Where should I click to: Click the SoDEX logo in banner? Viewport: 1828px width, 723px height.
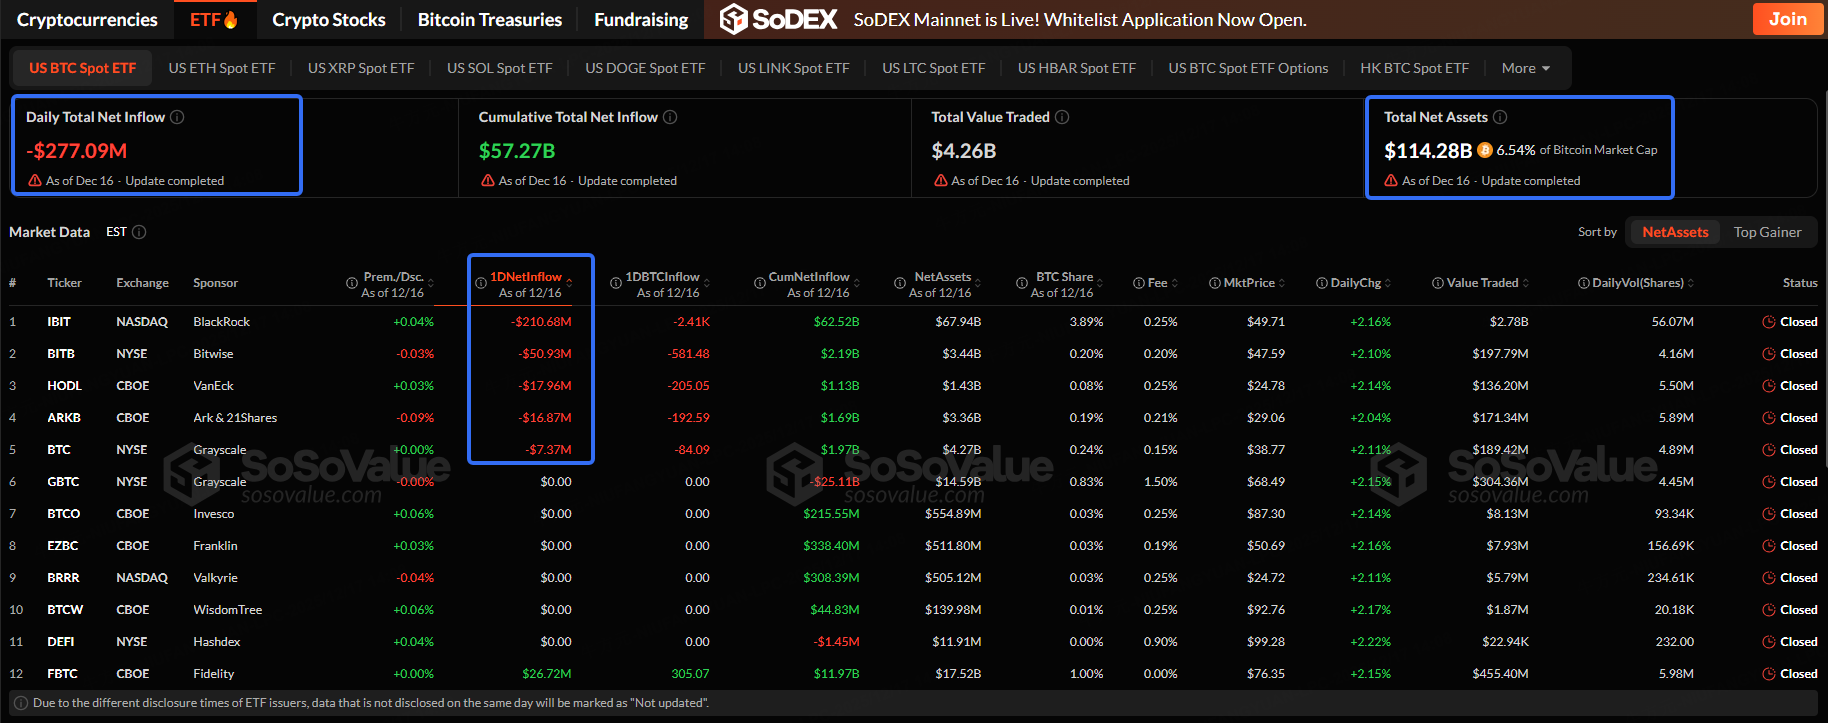click(779, 19)
